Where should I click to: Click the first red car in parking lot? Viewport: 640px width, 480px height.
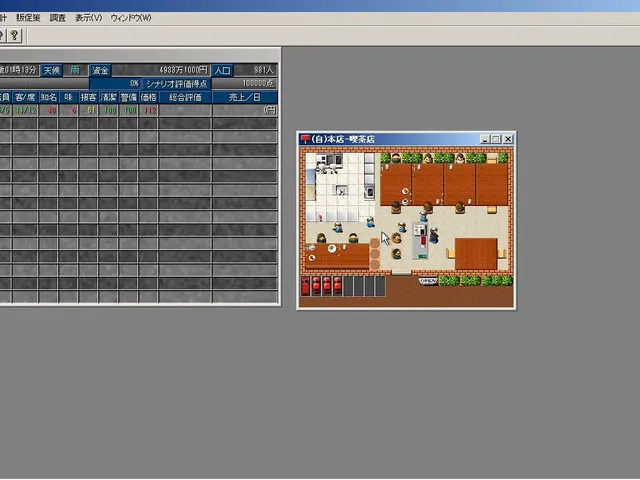[306, 285]
